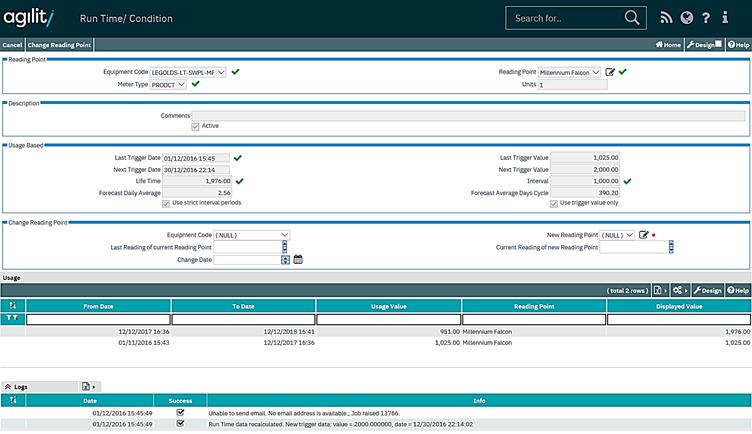752x434 pixels.
Task: Click the Cancel button
Action: tap(12, 45)
